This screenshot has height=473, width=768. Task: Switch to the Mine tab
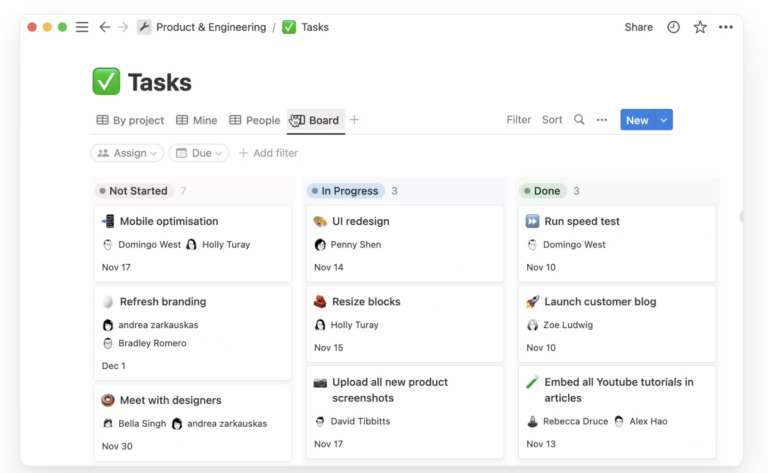pos(197,120)
